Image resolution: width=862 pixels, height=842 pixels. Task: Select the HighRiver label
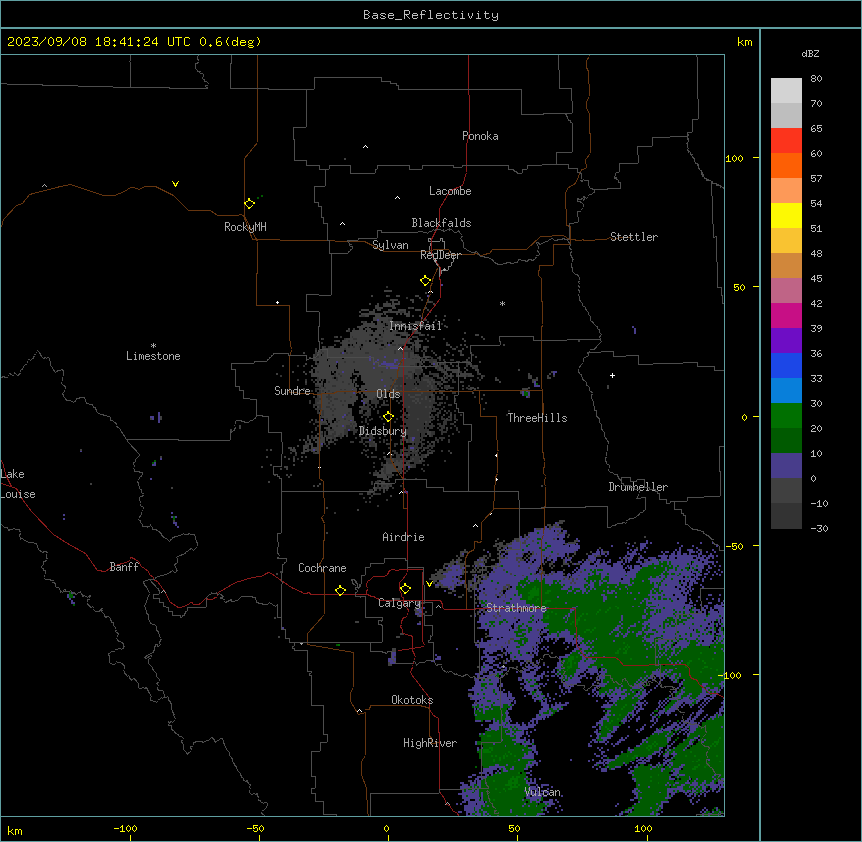coord(430,743)
